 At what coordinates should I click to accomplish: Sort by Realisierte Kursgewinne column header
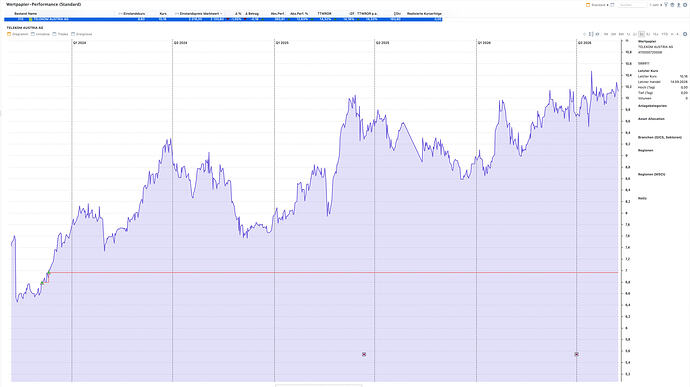pos(424,14)
